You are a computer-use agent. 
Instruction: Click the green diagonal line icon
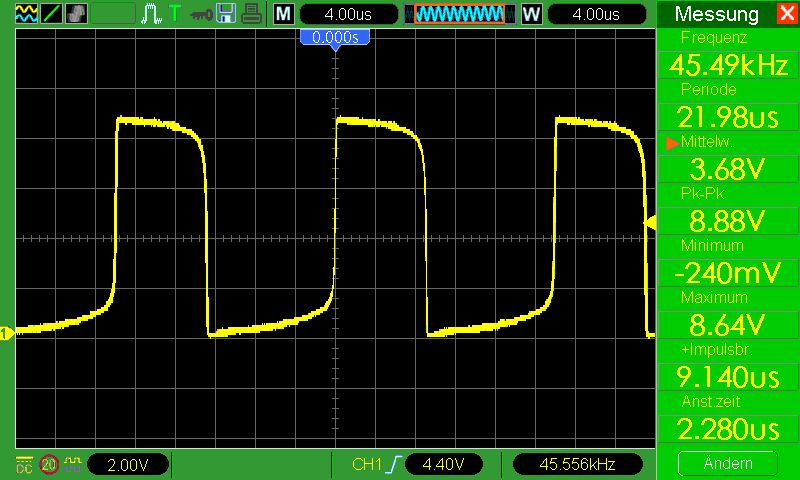coord(52,14)
